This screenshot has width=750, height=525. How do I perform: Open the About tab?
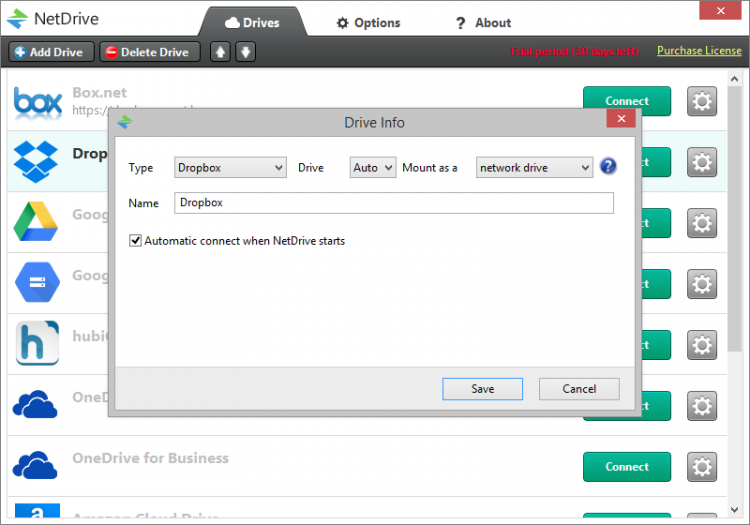tap(483, 22)
